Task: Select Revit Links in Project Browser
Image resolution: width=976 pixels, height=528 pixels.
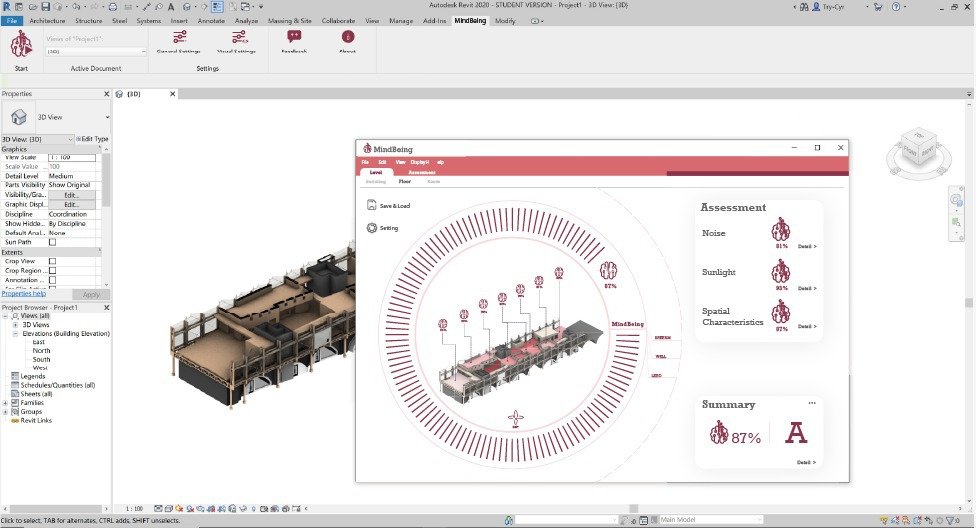Action: click(36, 420)
